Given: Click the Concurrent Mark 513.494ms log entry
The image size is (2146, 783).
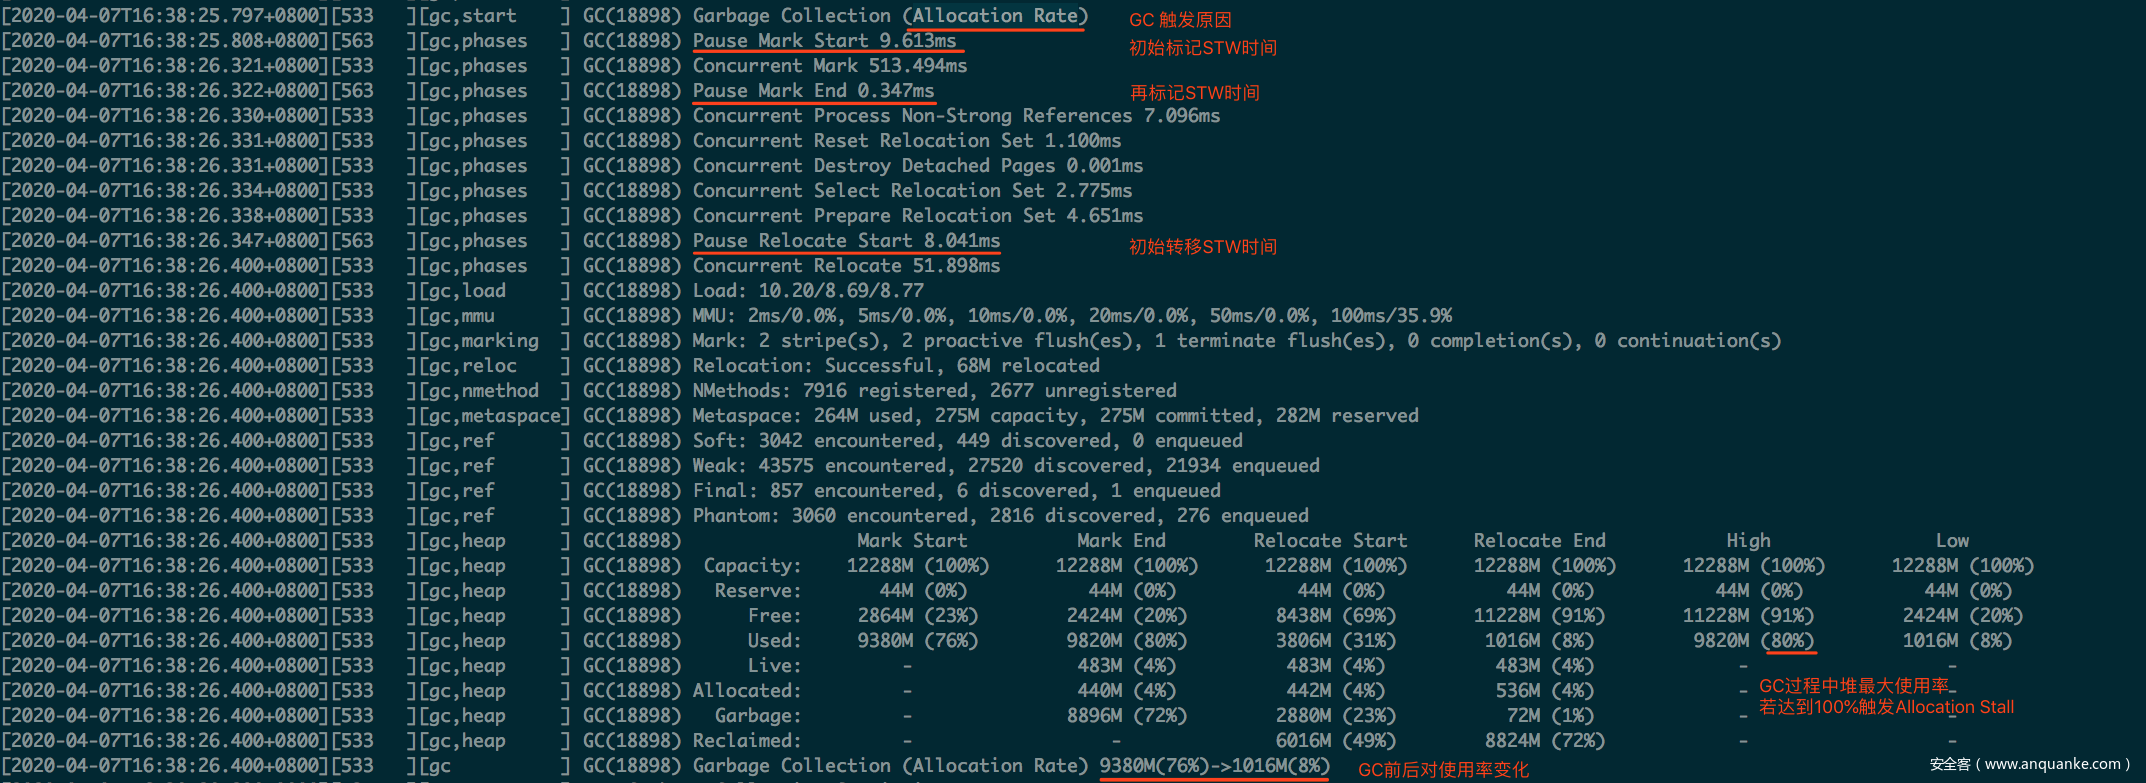Looking at the screenshot, I should pos(829,66).
